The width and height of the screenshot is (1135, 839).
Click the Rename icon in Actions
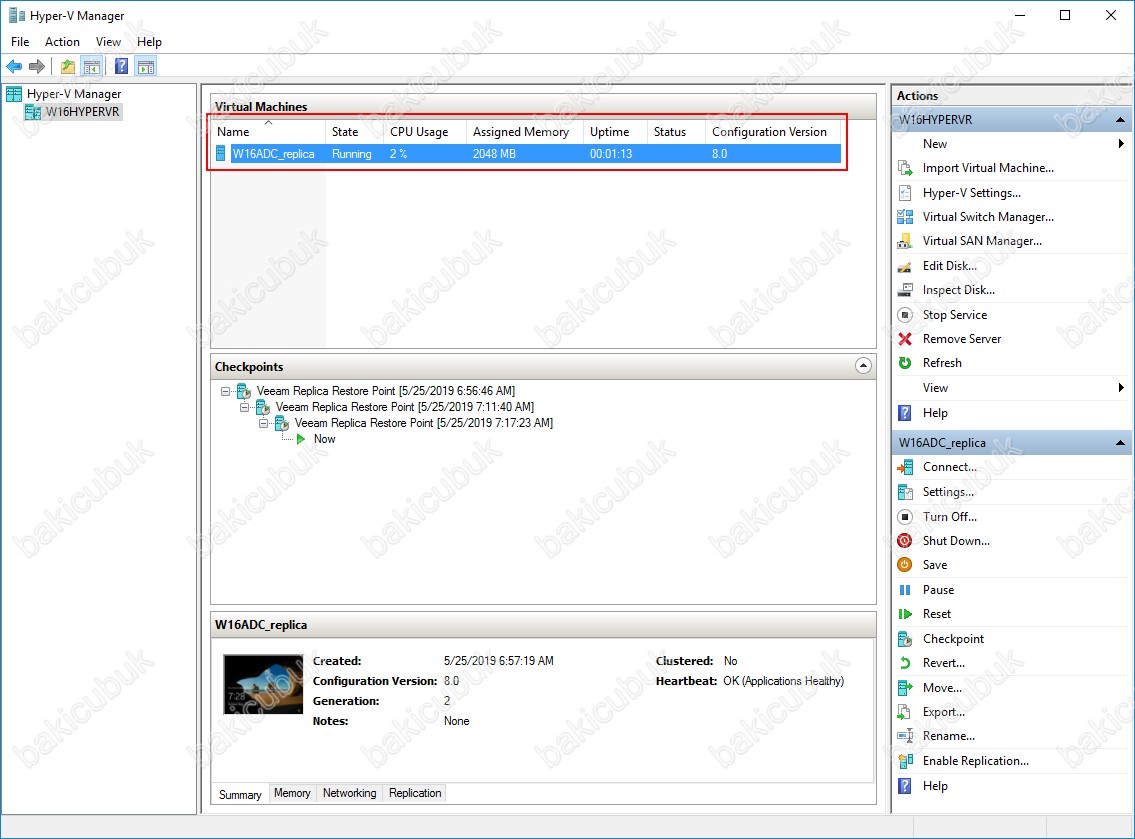pos(905,736)
